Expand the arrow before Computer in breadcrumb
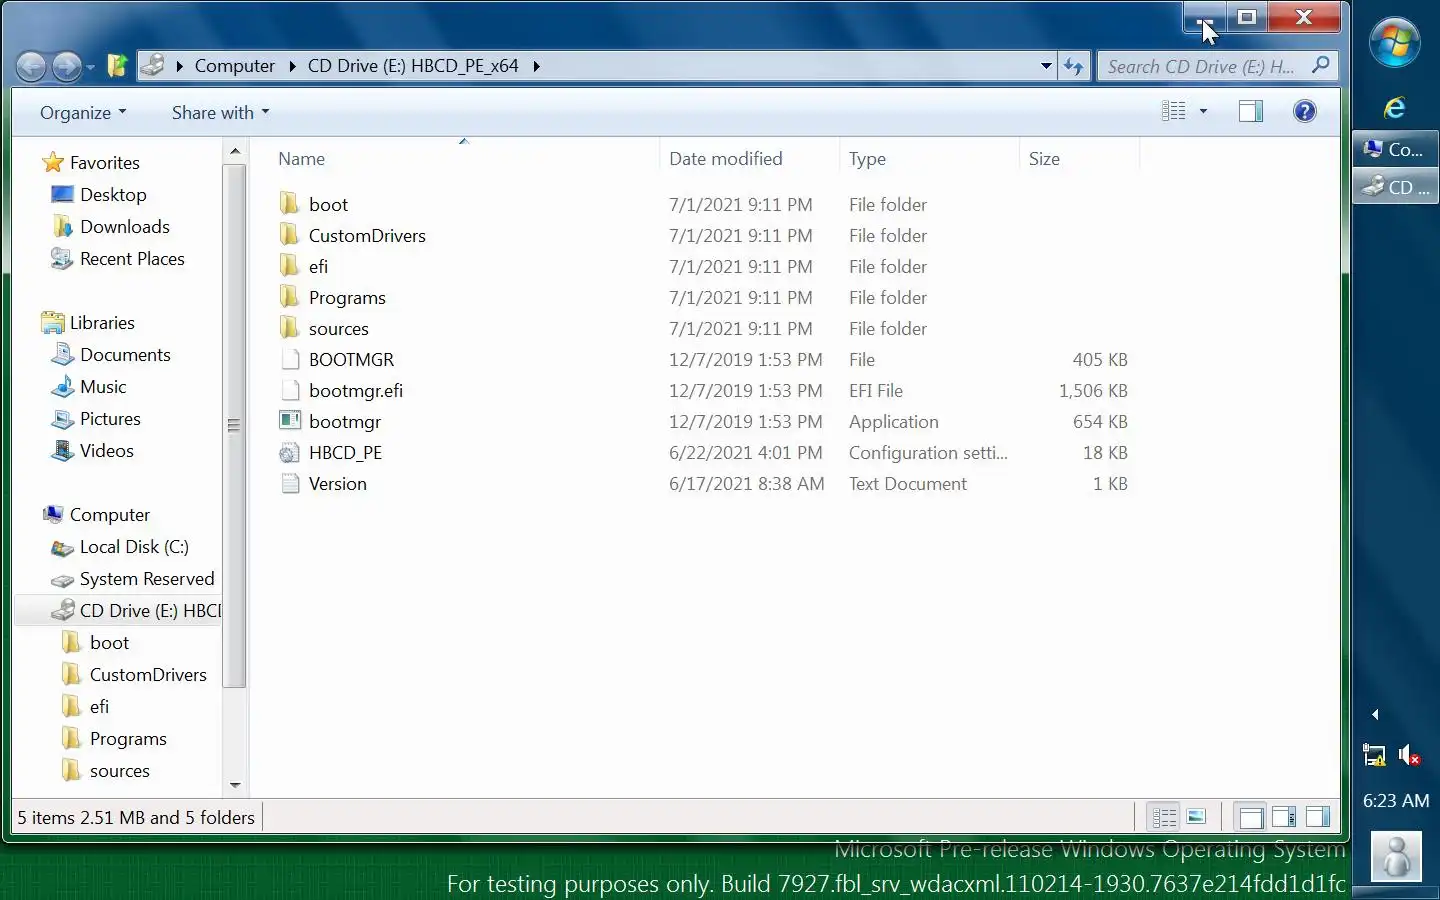1440x900 pixels. coord(180,67)
